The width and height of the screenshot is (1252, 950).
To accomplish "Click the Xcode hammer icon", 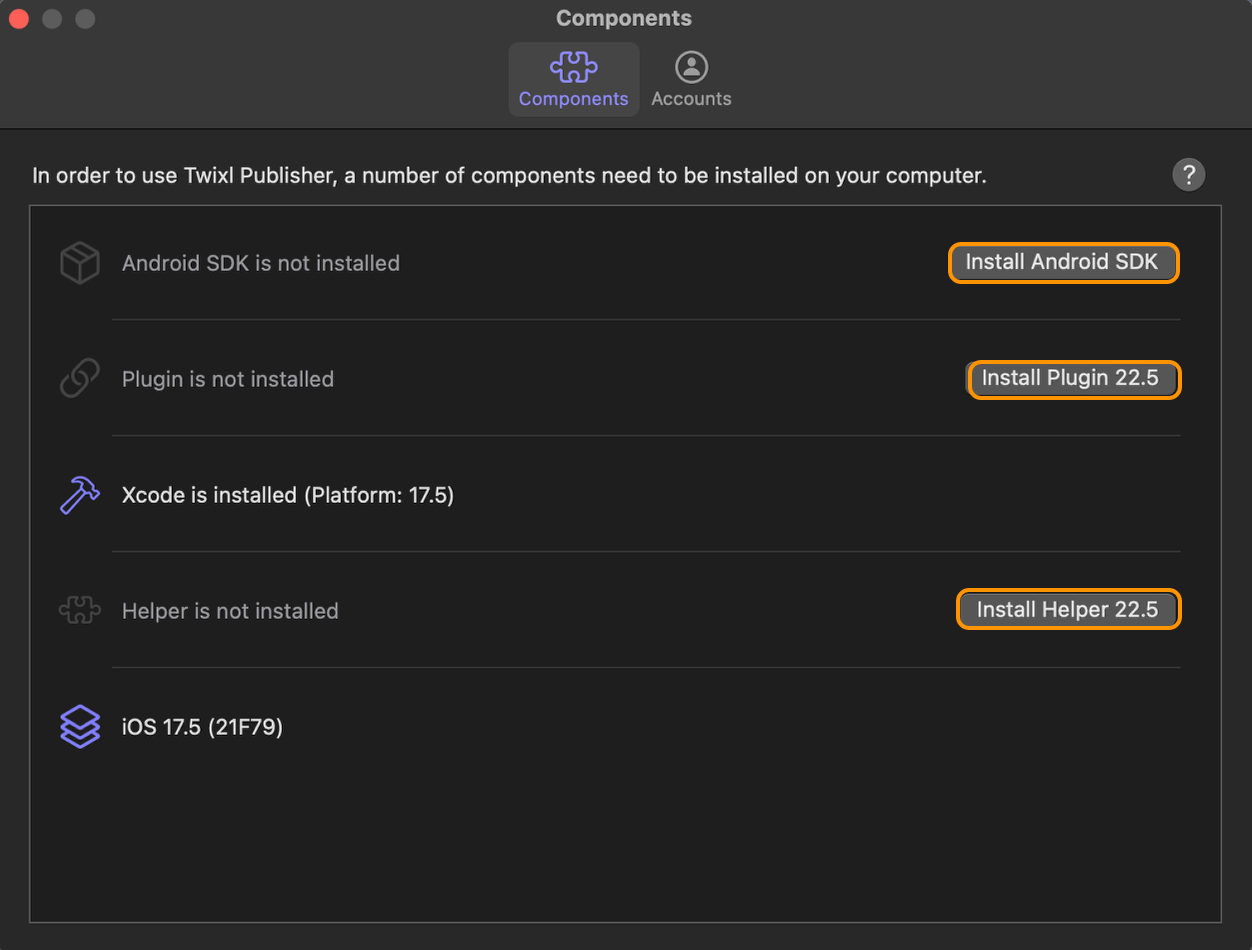I will click(x=80, y=495).
